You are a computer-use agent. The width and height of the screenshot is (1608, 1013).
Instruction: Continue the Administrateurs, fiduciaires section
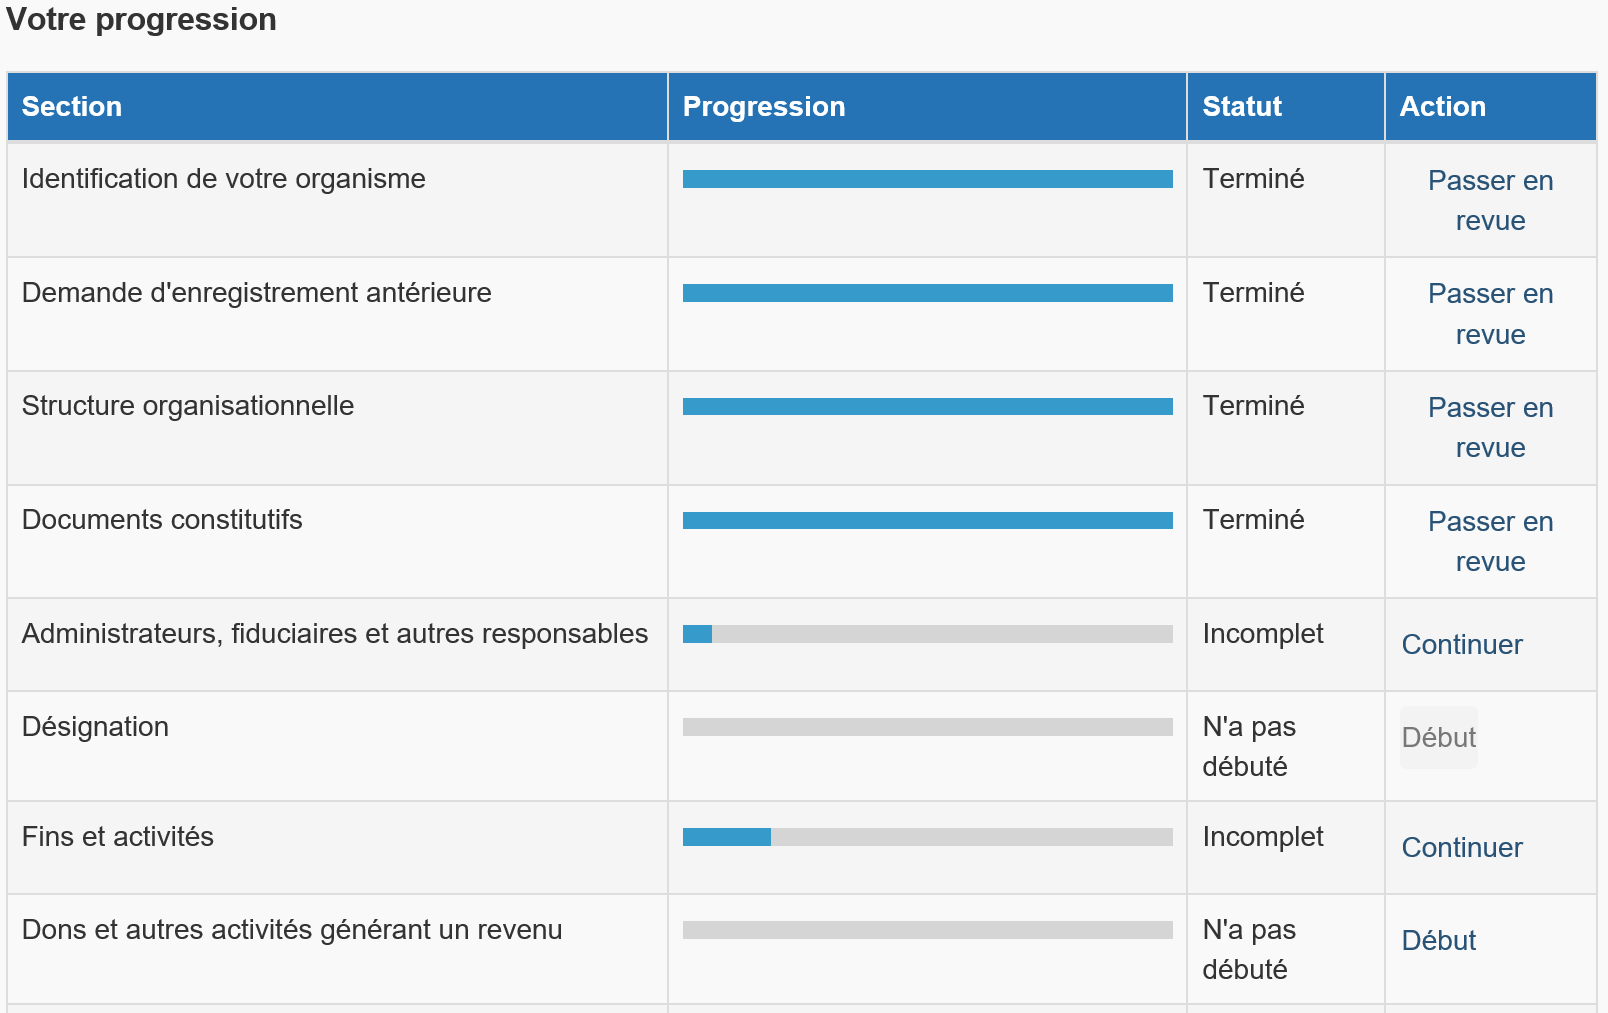click(x=1462, y=645)
